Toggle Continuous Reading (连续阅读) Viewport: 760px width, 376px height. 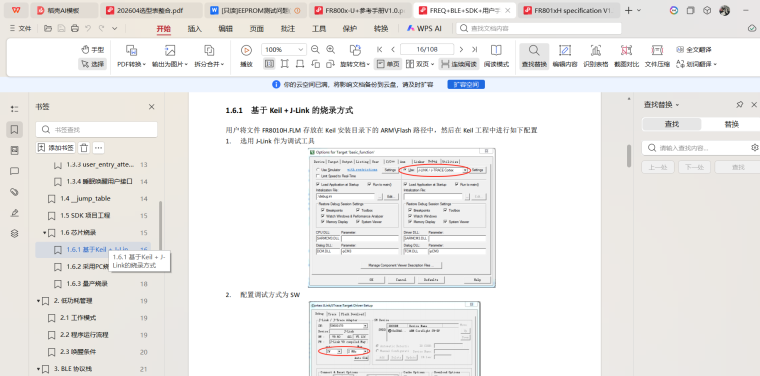[459, 64]
